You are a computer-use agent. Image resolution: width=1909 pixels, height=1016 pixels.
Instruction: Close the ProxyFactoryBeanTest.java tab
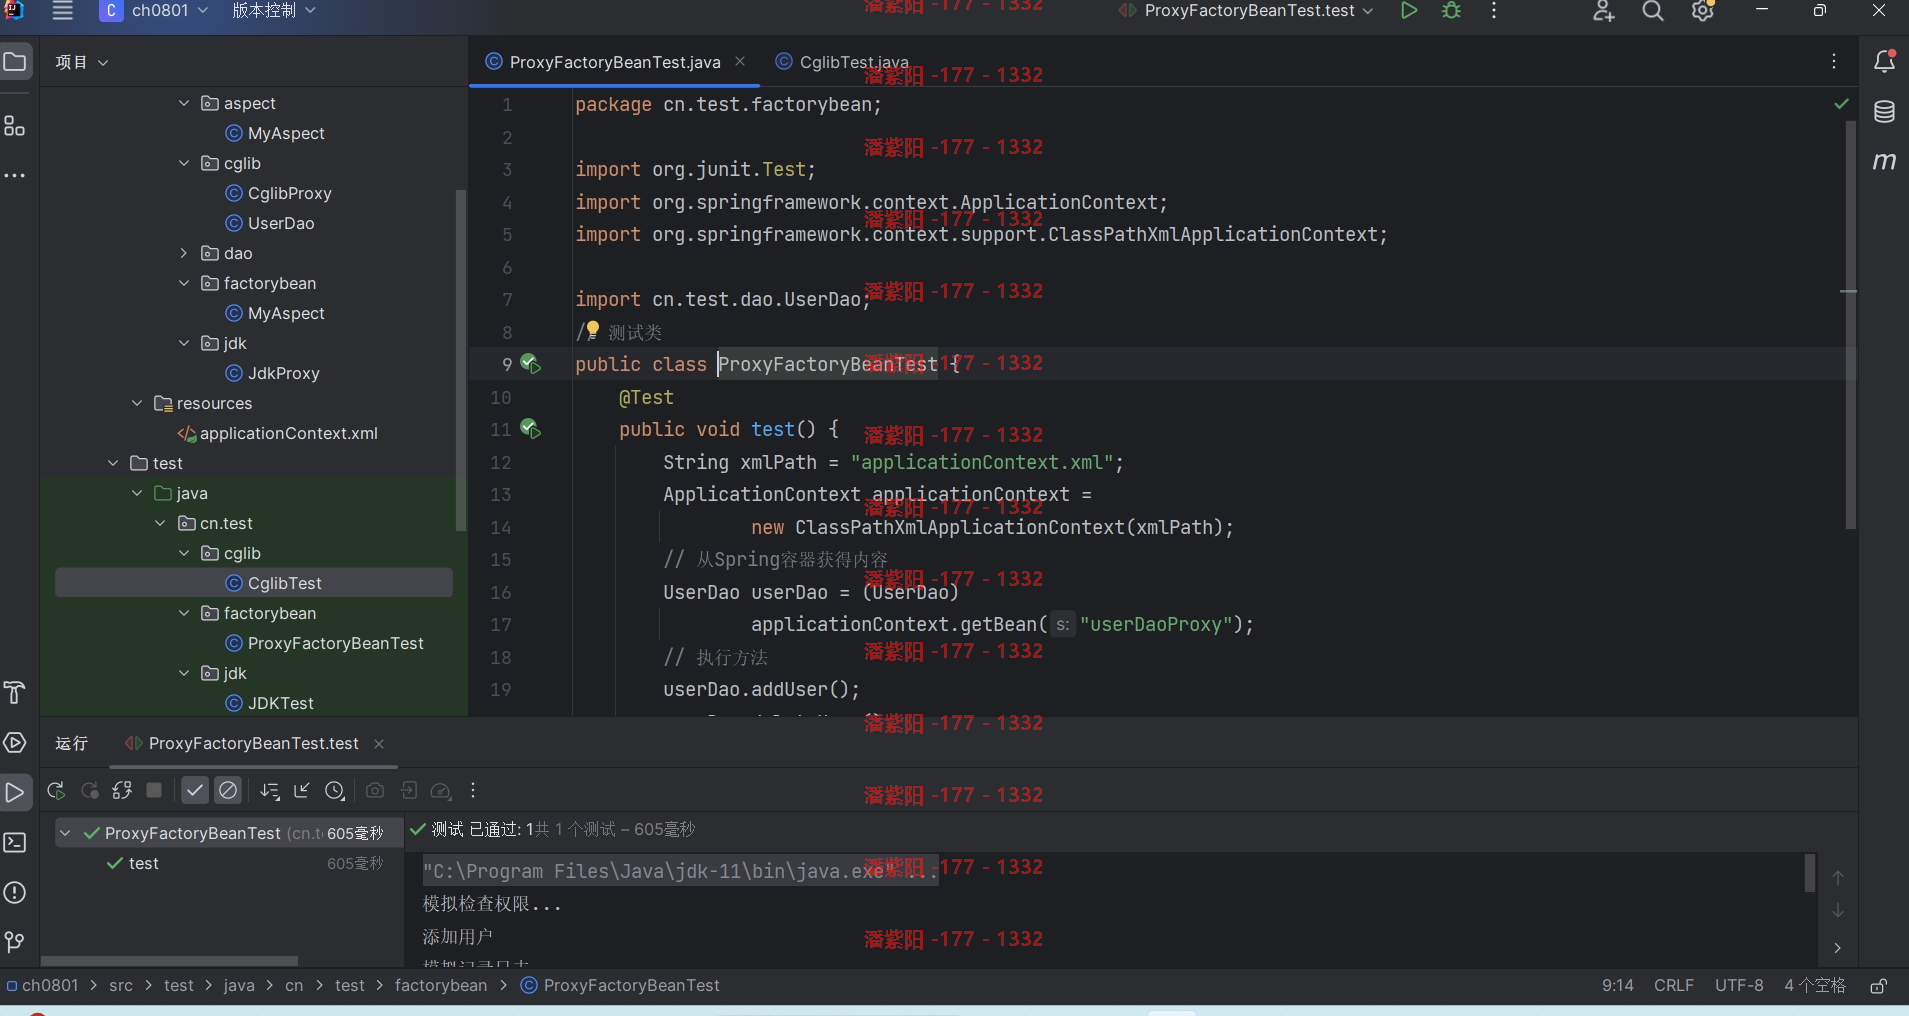tap(740, 61)
